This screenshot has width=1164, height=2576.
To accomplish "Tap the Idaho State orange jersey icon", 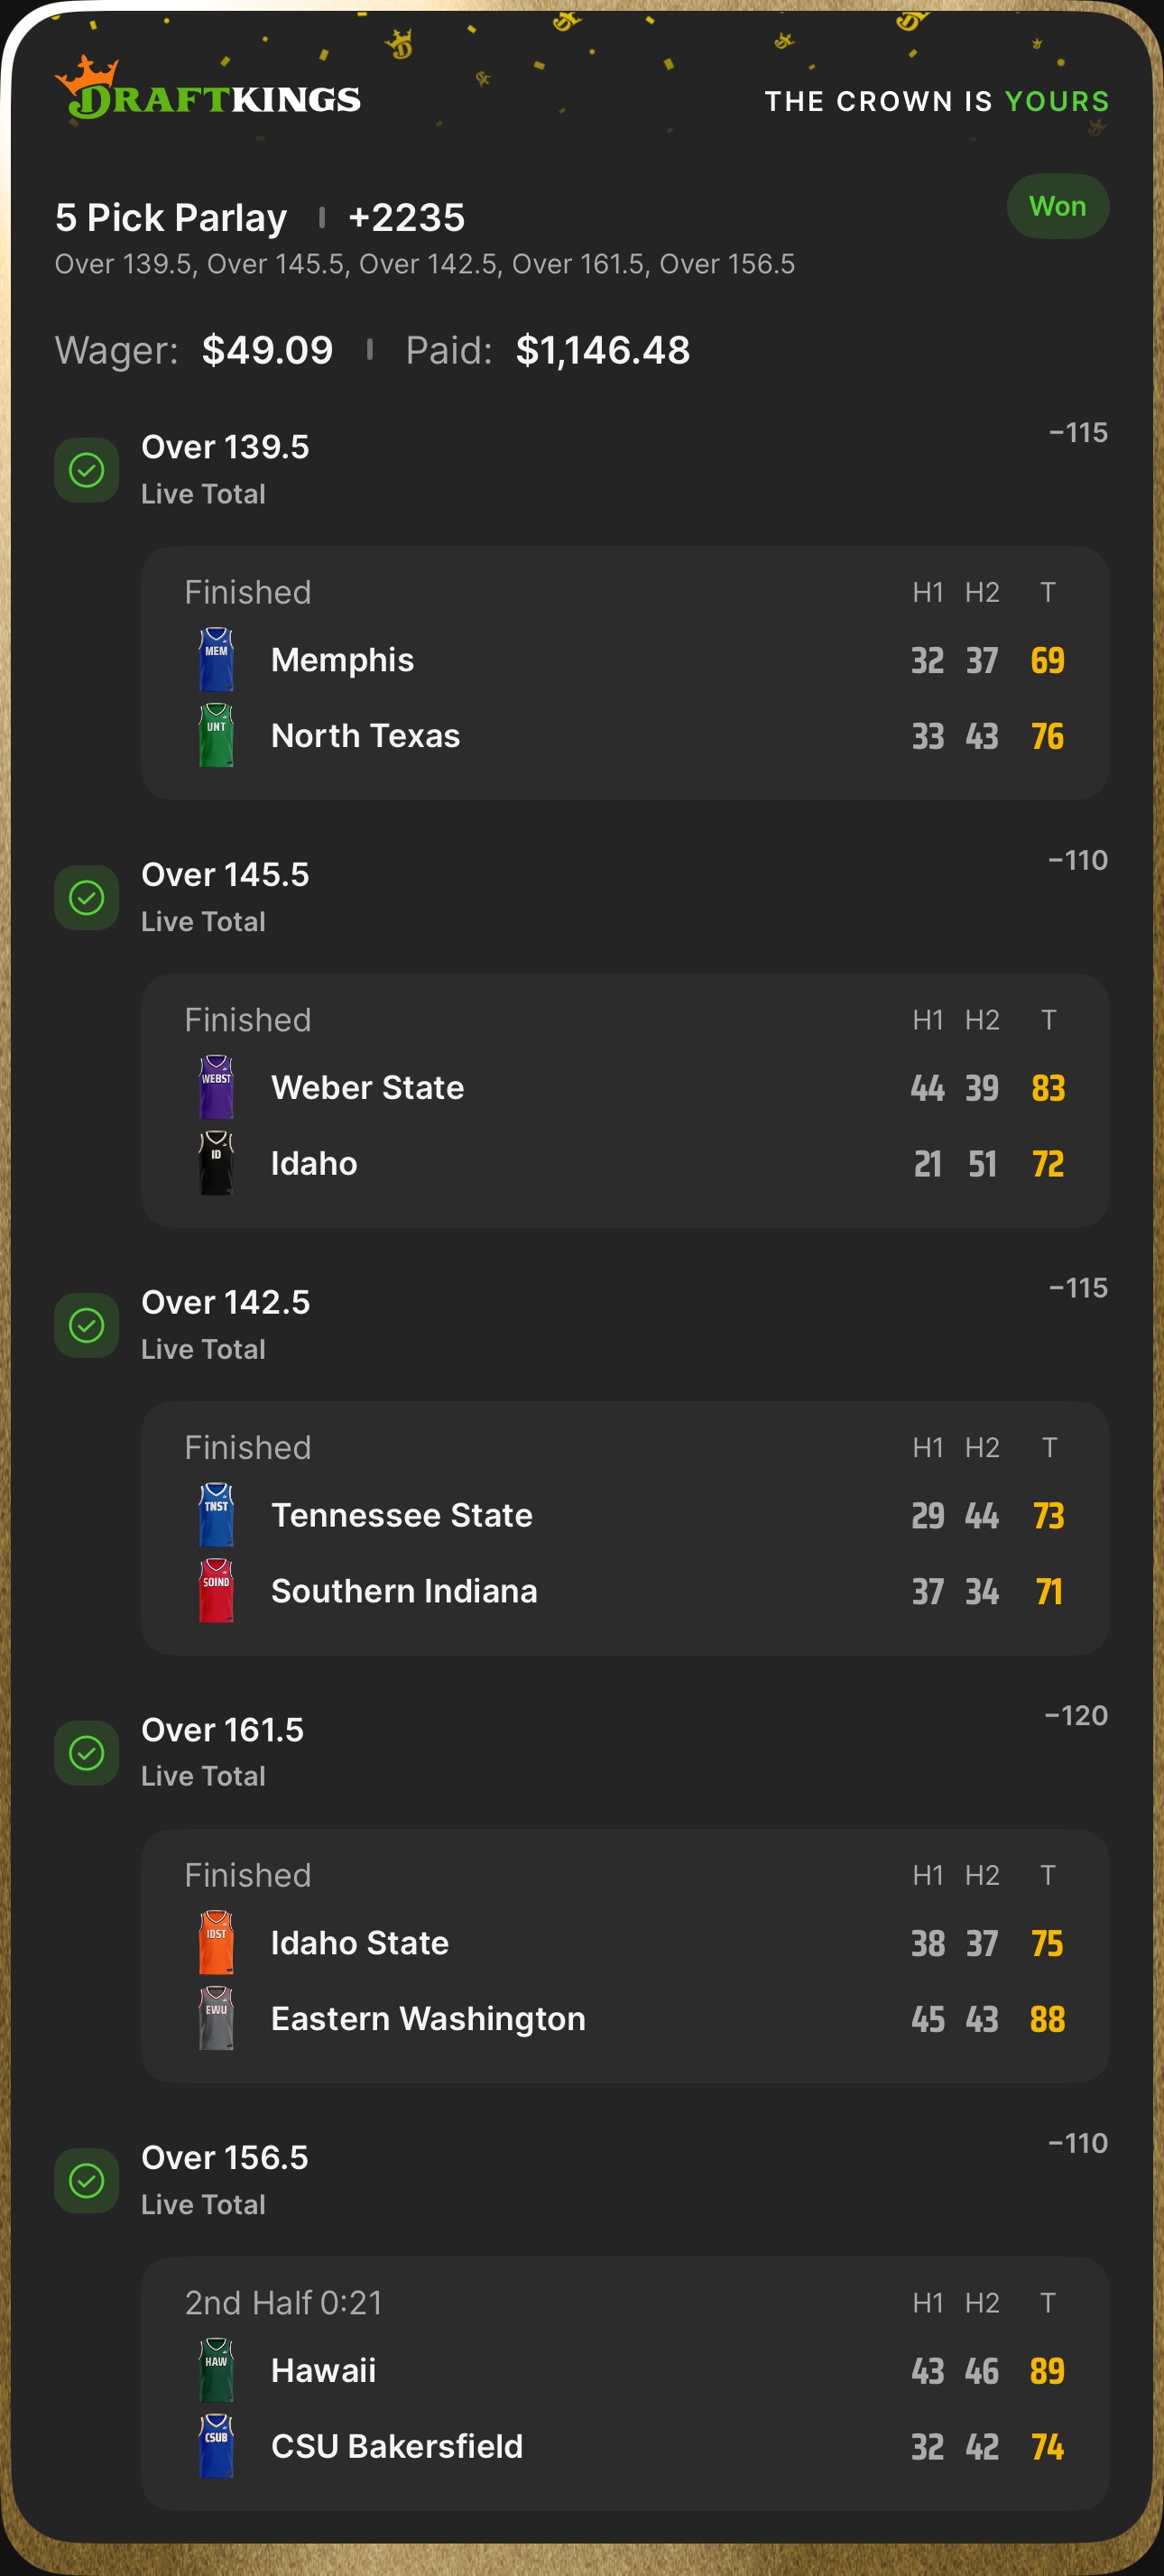I will coord(216,1943).
